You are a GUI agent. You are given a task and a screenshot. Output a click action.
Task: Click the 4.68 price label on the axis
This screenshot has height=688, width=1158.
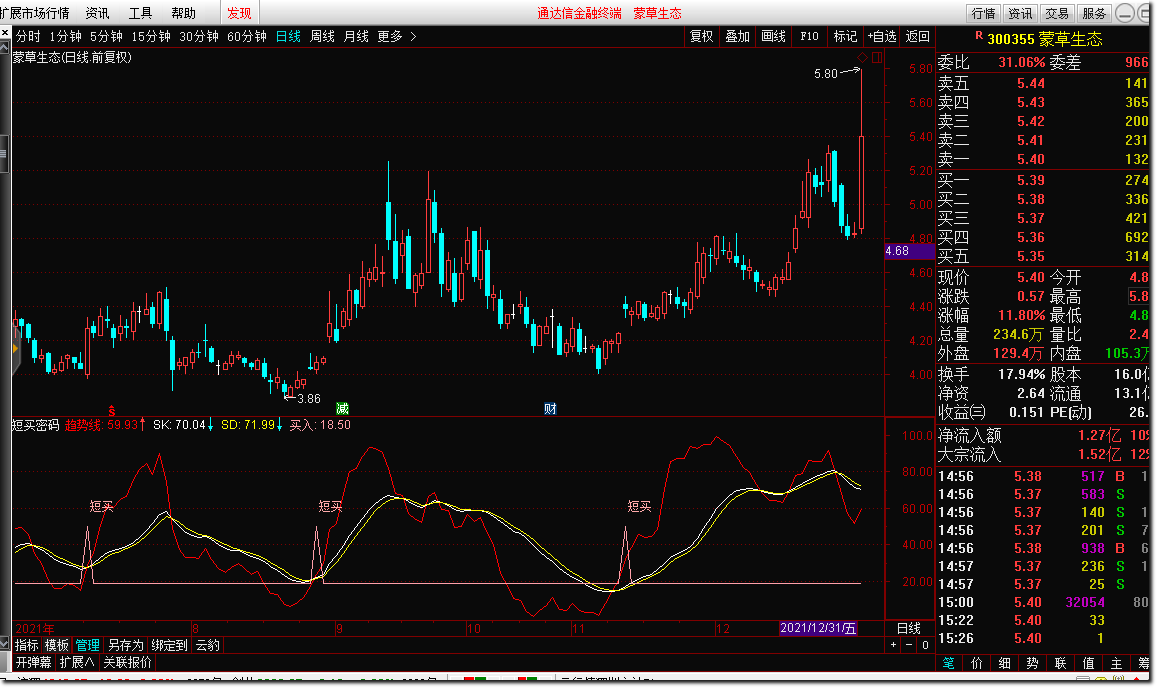pyautogui.click(x=910, y=251)
